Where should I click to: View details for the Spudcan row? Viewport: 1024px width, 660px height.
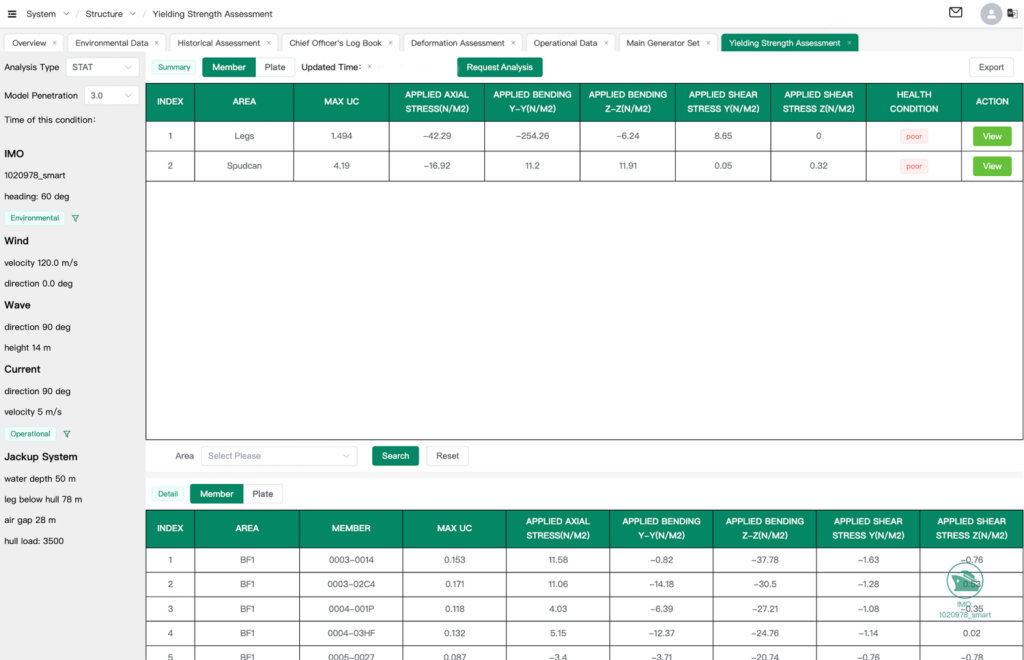click(991, 166)
